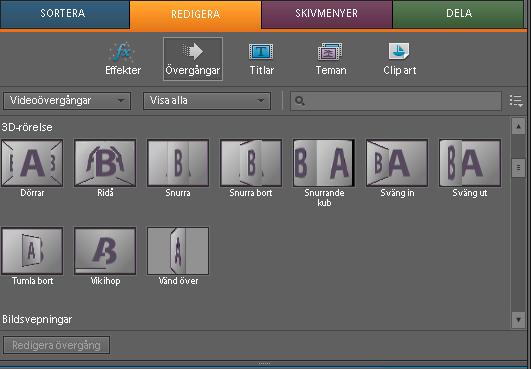
Task: Select the Snurrande kub transition thumbnail
Action: (324, 163)
